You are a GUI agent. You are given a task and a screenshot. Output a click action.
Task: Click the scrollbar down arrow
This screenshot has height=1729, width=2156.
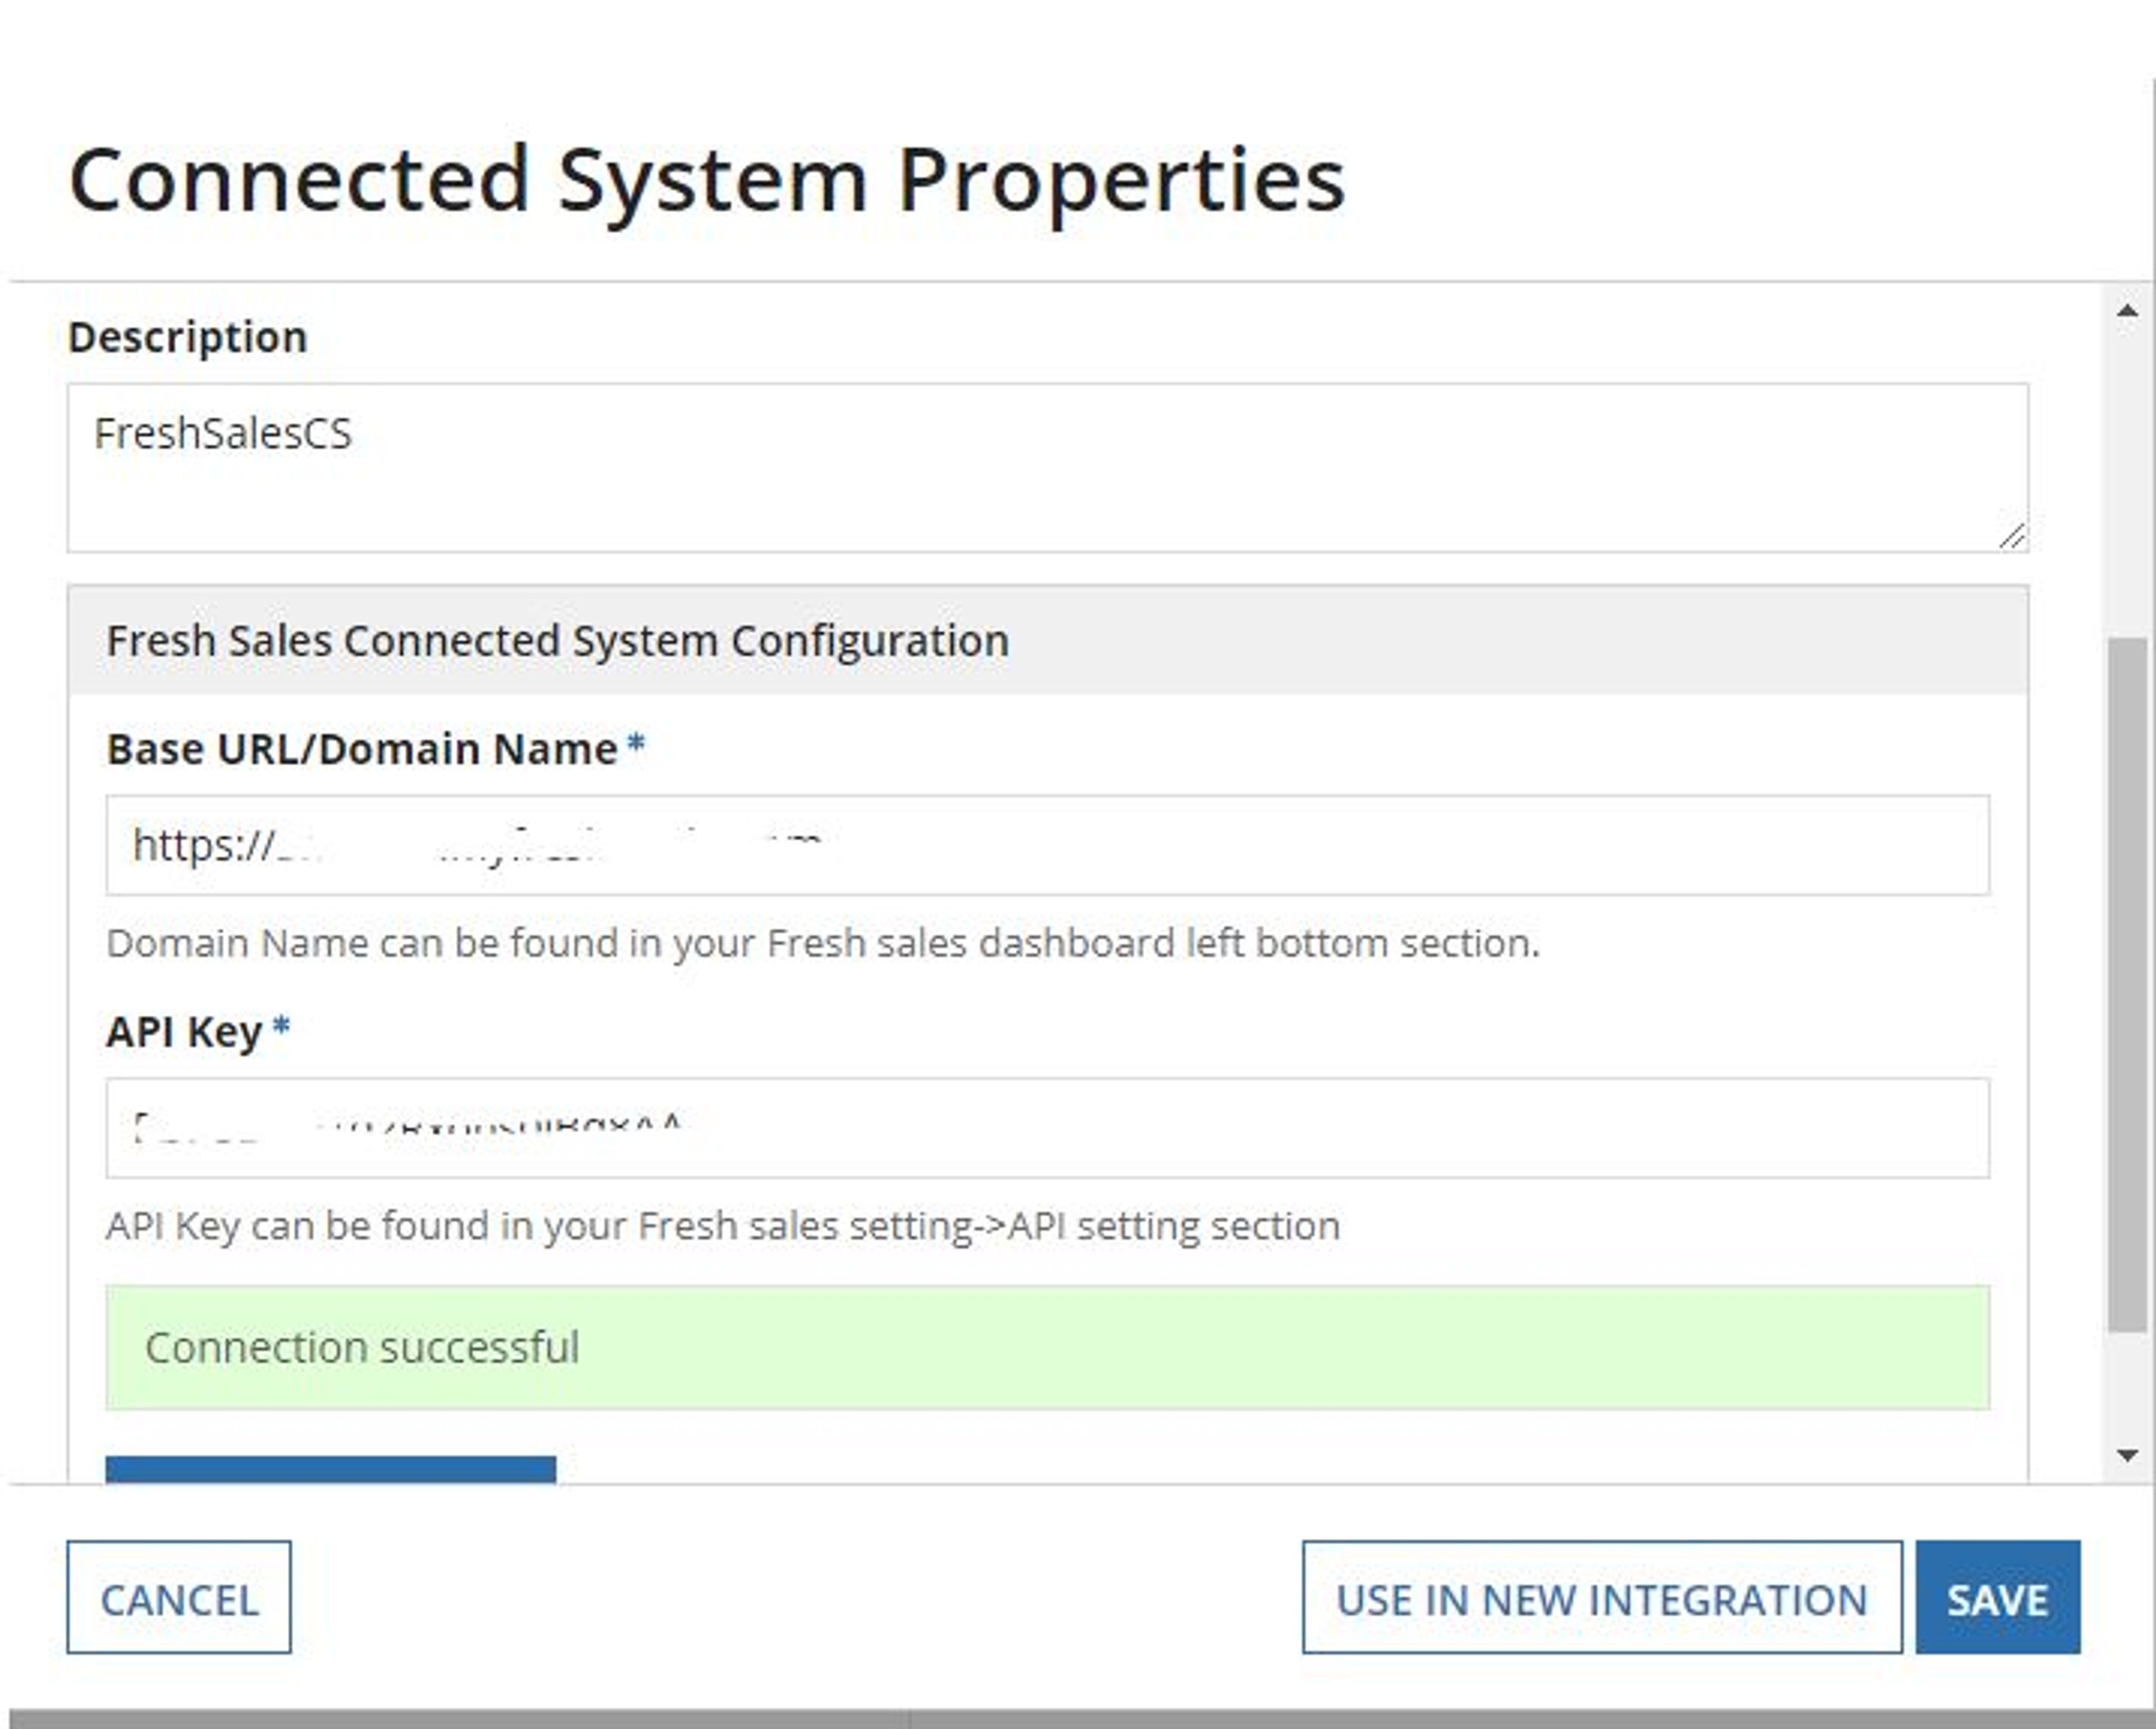(x=2128, y=1455)
